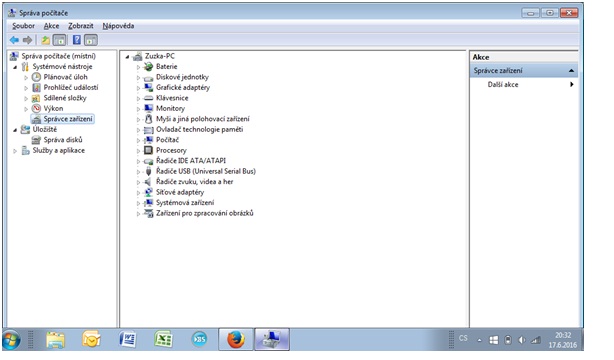Open the Help toolbar icon
The height and width of the screenshot is (360, 614).
(x=77, y=40)
